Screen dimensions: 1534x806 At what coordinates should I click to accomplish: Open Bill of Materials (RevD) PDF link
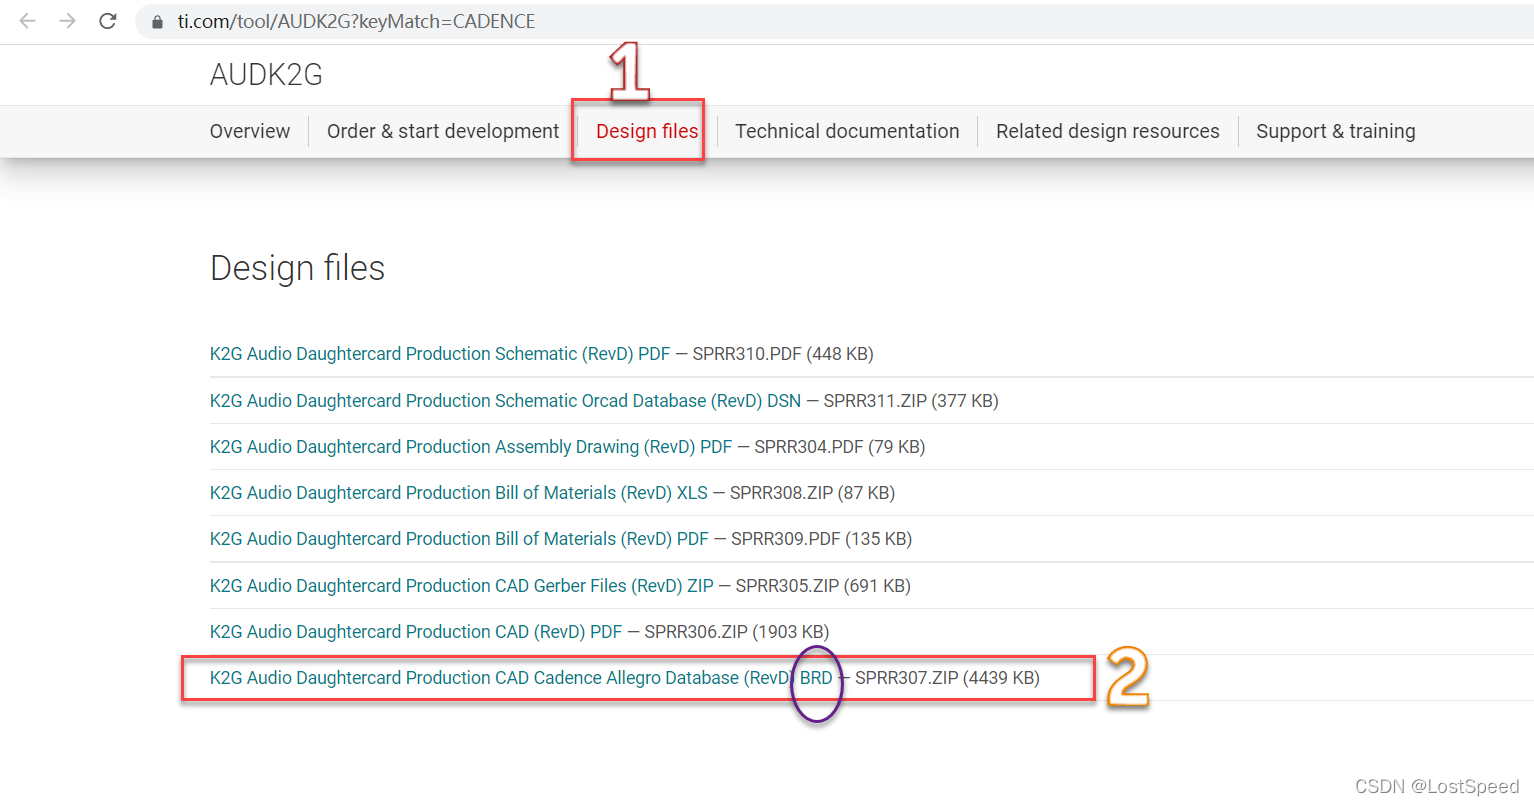[x=459, y=539]
